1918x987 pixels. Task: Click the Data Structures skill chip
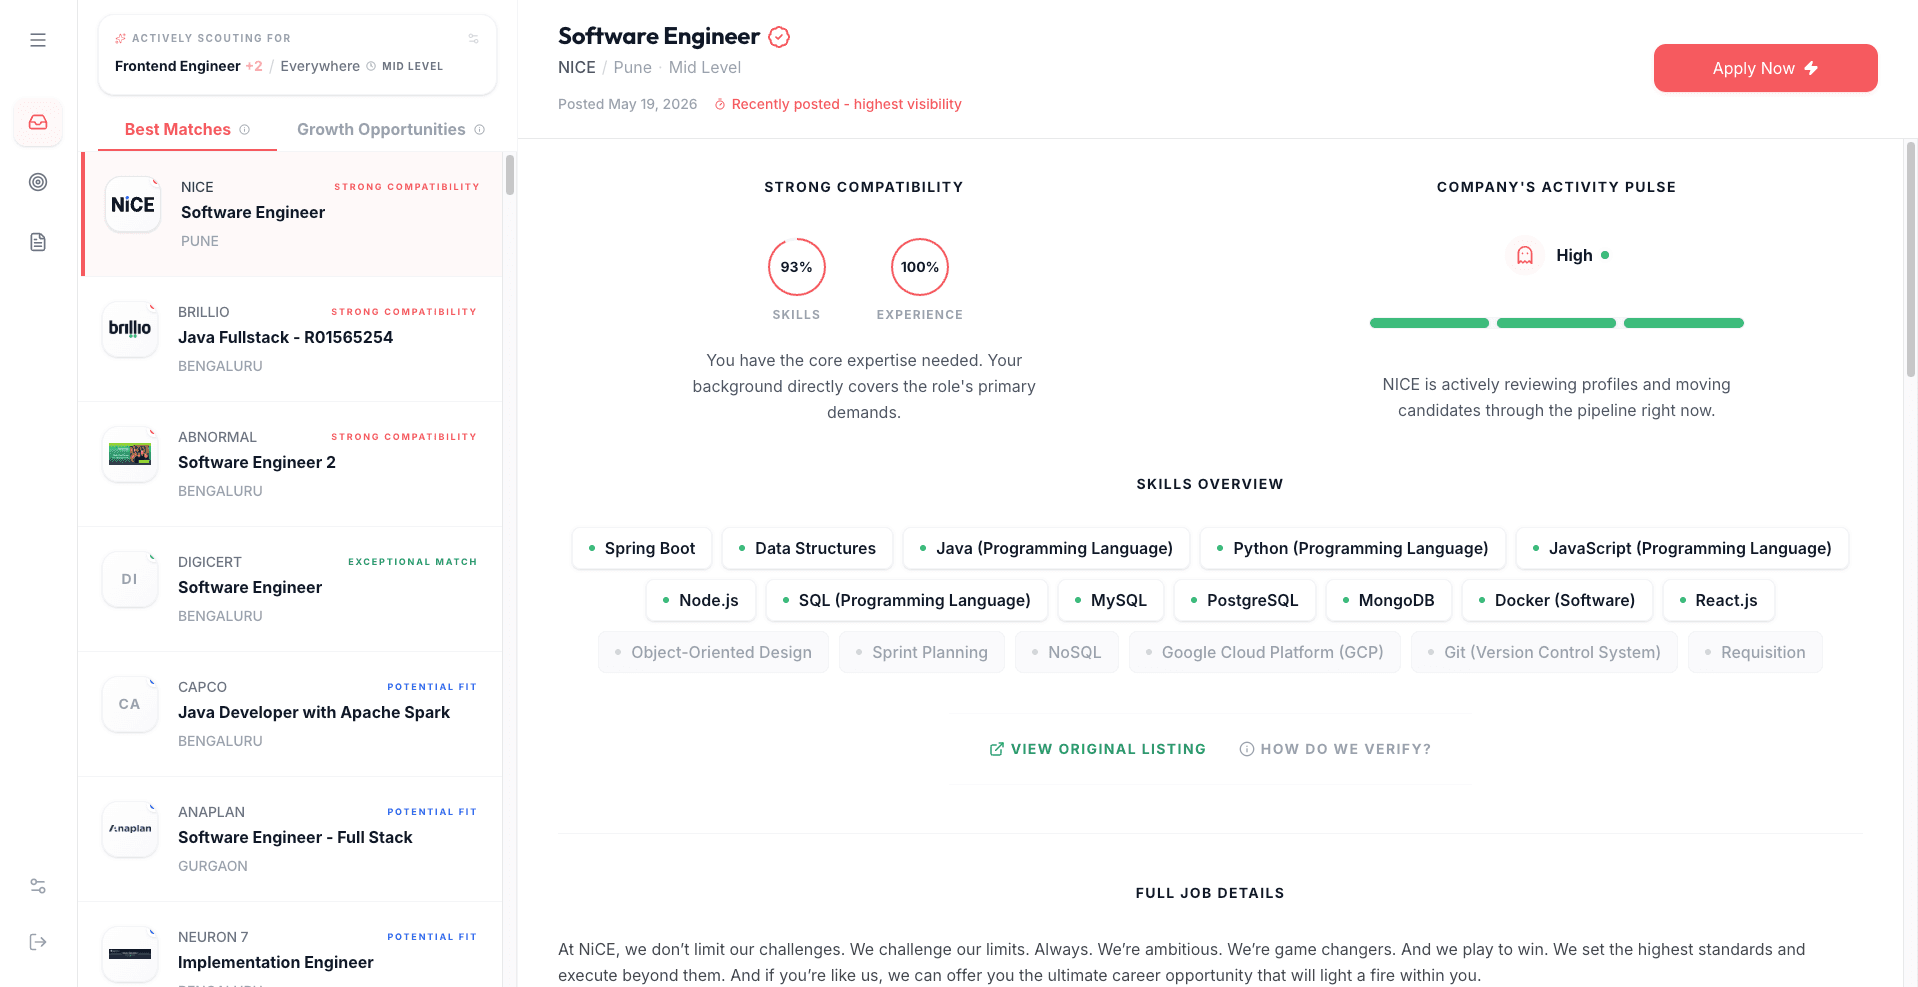pyautogui.click(x=806, y=548)
